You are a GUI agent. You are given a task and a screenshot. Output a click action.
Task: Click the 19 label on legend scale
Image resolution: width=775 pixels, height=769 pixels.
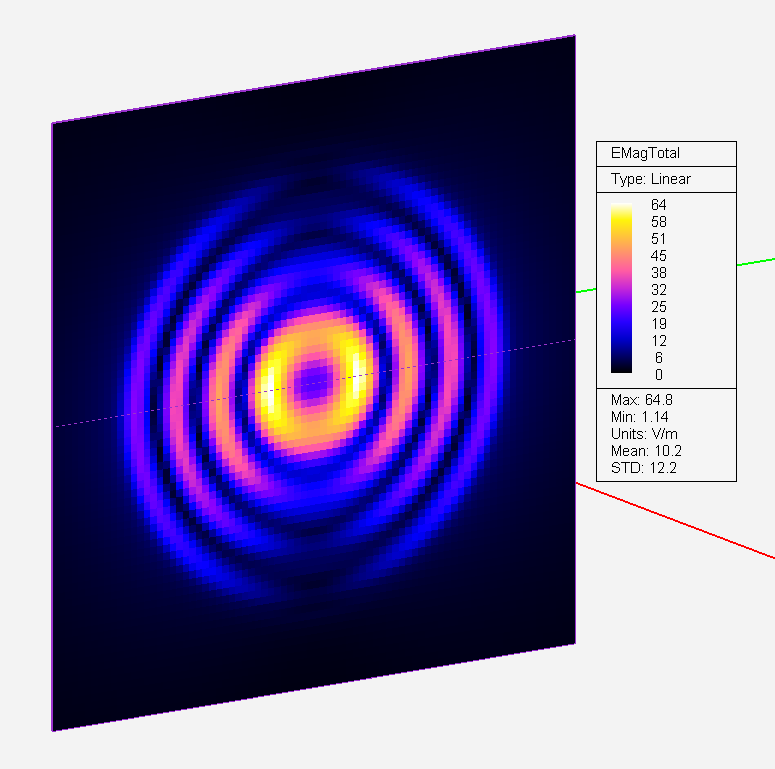pos(658,324)
